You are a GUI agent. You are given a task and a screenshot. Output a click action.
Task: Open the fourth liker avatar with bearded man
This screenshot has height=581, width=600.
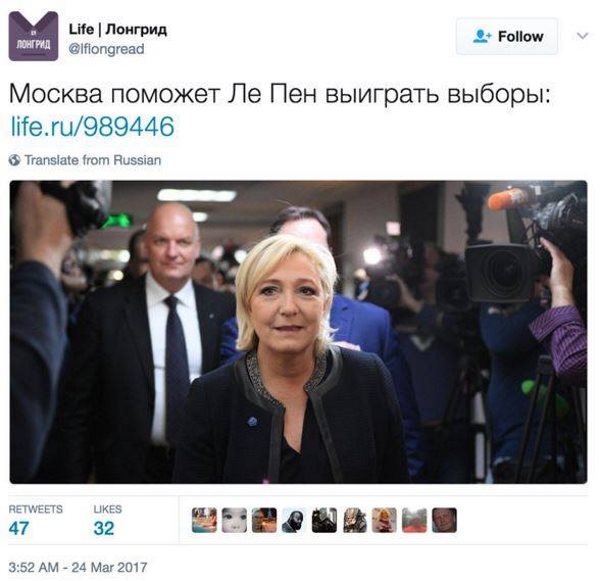tap(294, 520)
